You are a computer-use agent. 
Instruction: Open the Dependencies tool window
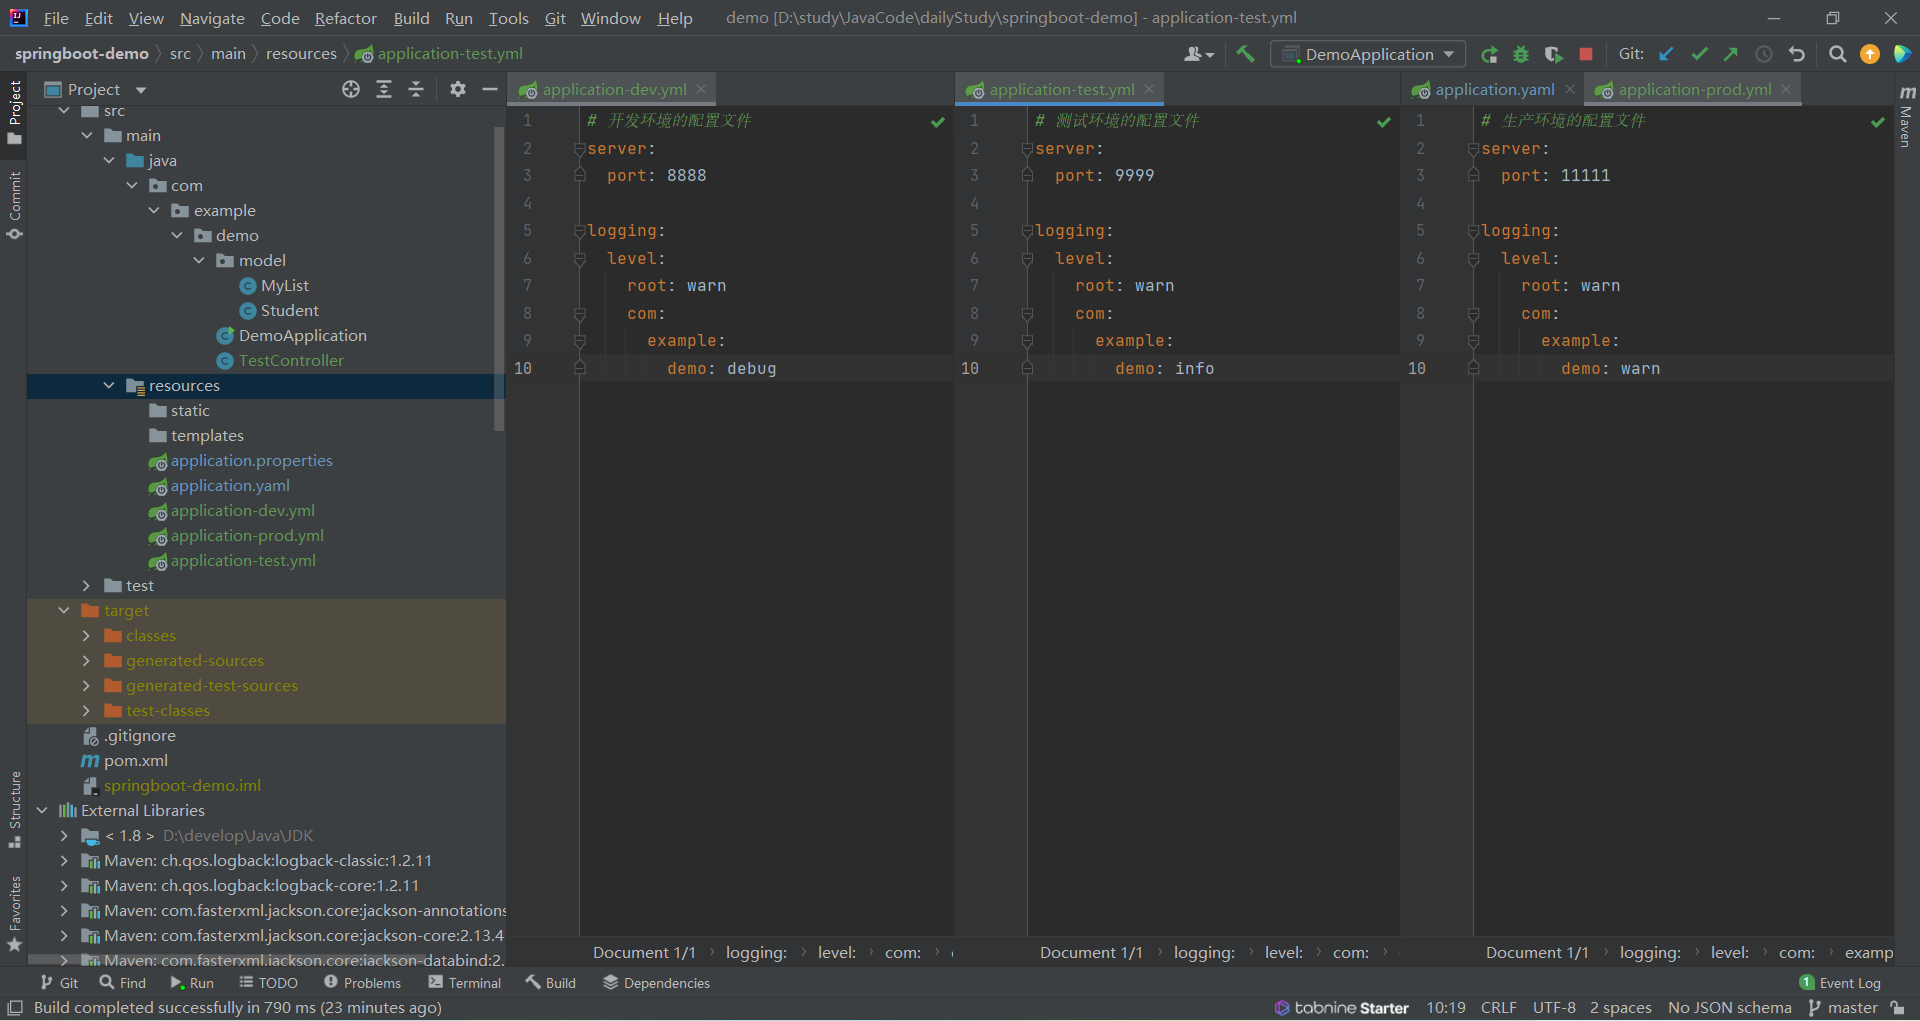(656, 983)
